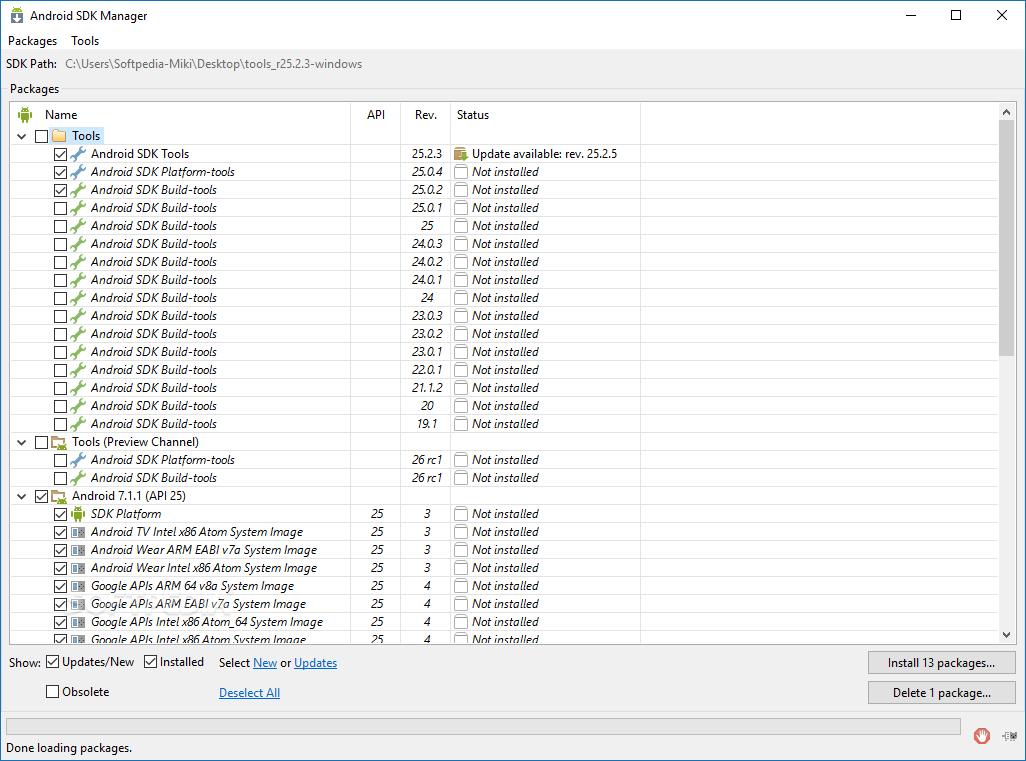
Task: Click the Android 7.1.1 (API 25) folder icon
Action: [x=60, y=496]
